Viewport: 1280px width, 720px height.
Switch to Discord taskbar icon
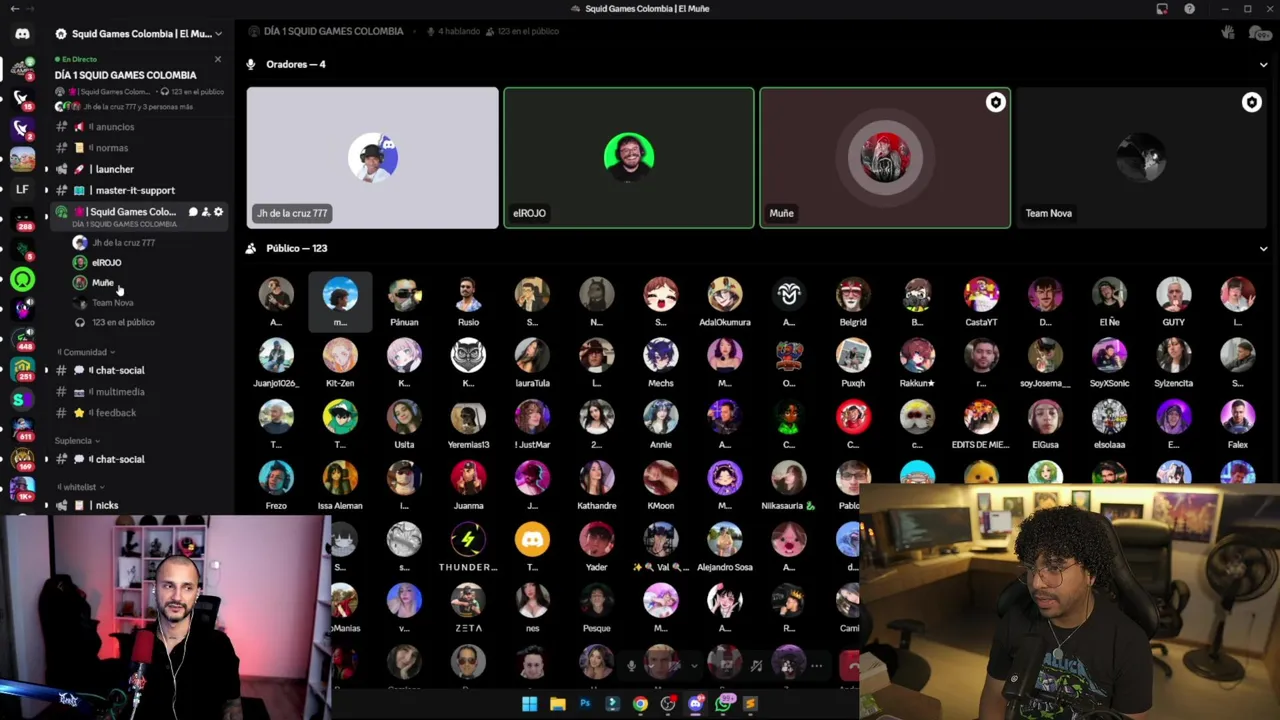pos(696,704)
